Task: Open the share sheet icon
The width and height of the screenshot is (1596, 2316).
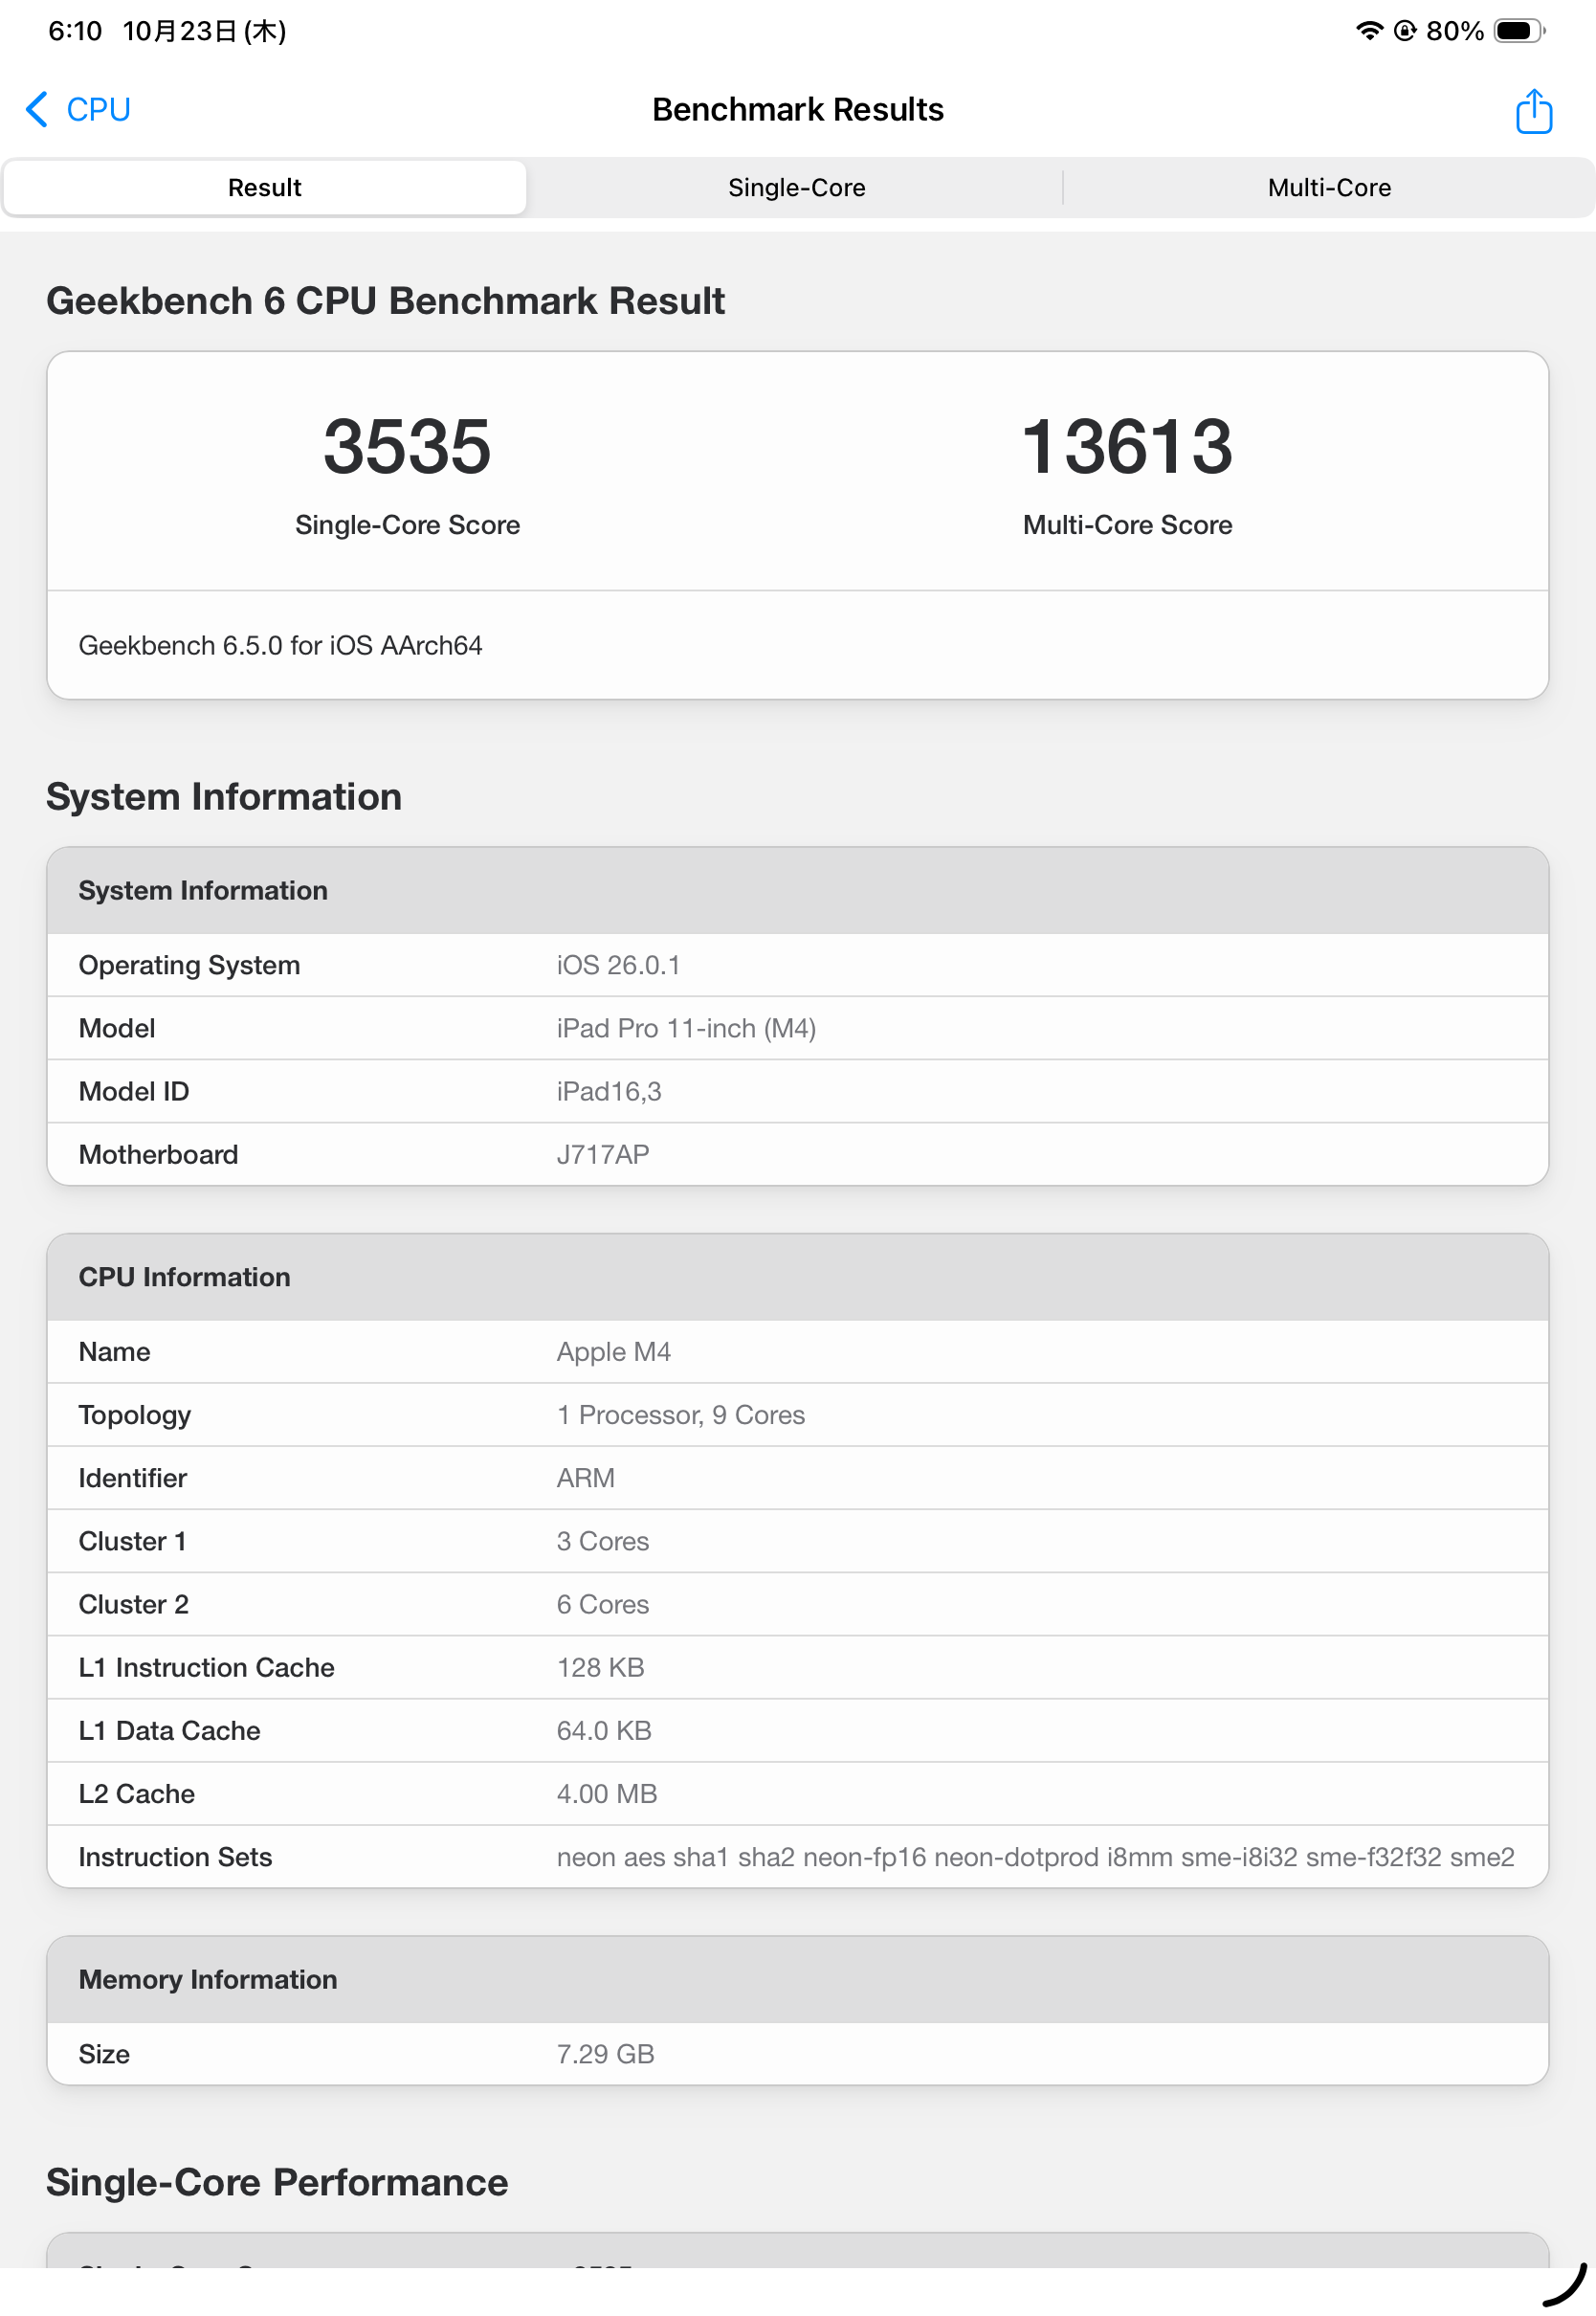Action: click(1532, 110)
